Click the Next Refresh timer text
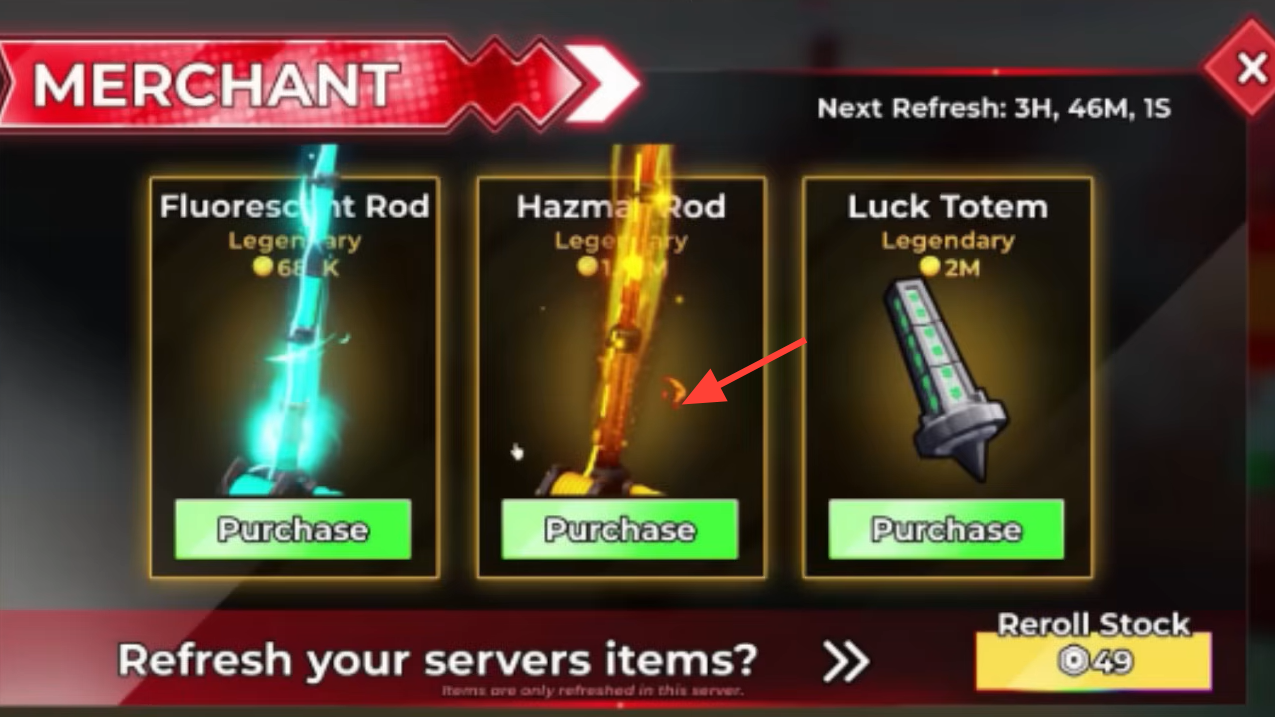 pyautogui.click(x=994, y=108)
